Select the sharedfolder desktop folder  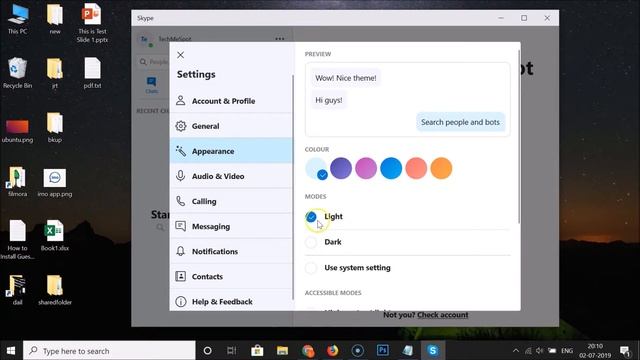click(55, 290)
